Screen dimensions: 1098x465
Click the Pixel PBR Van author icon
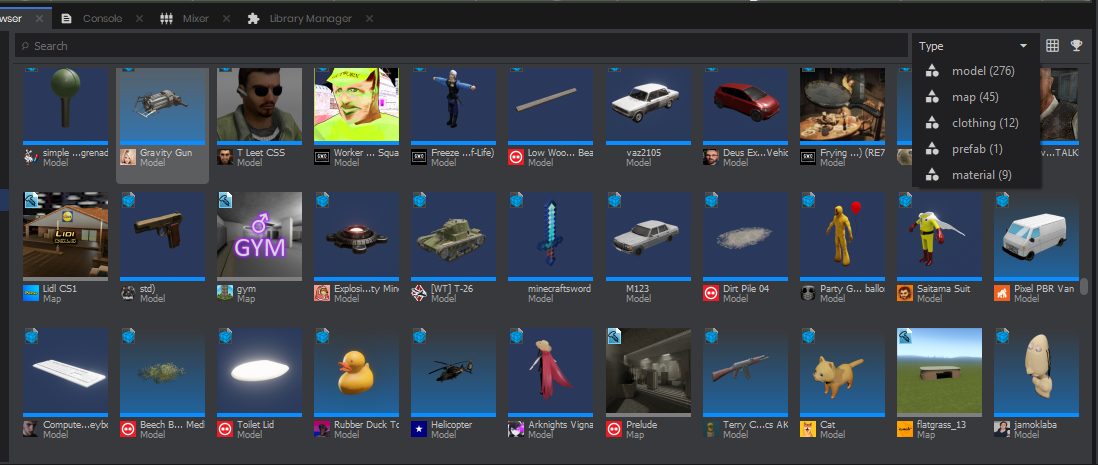point(1001,293)
